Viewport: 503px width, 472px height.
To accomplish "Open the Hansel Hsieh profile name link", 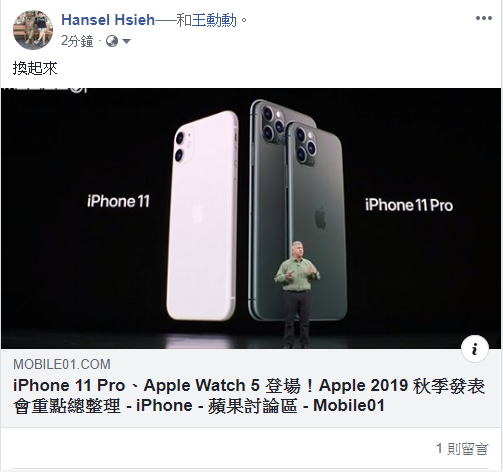I will (x=108, y=20).
